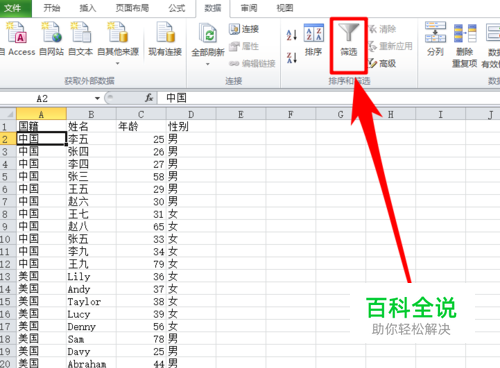Select column B header

point(91,114)
